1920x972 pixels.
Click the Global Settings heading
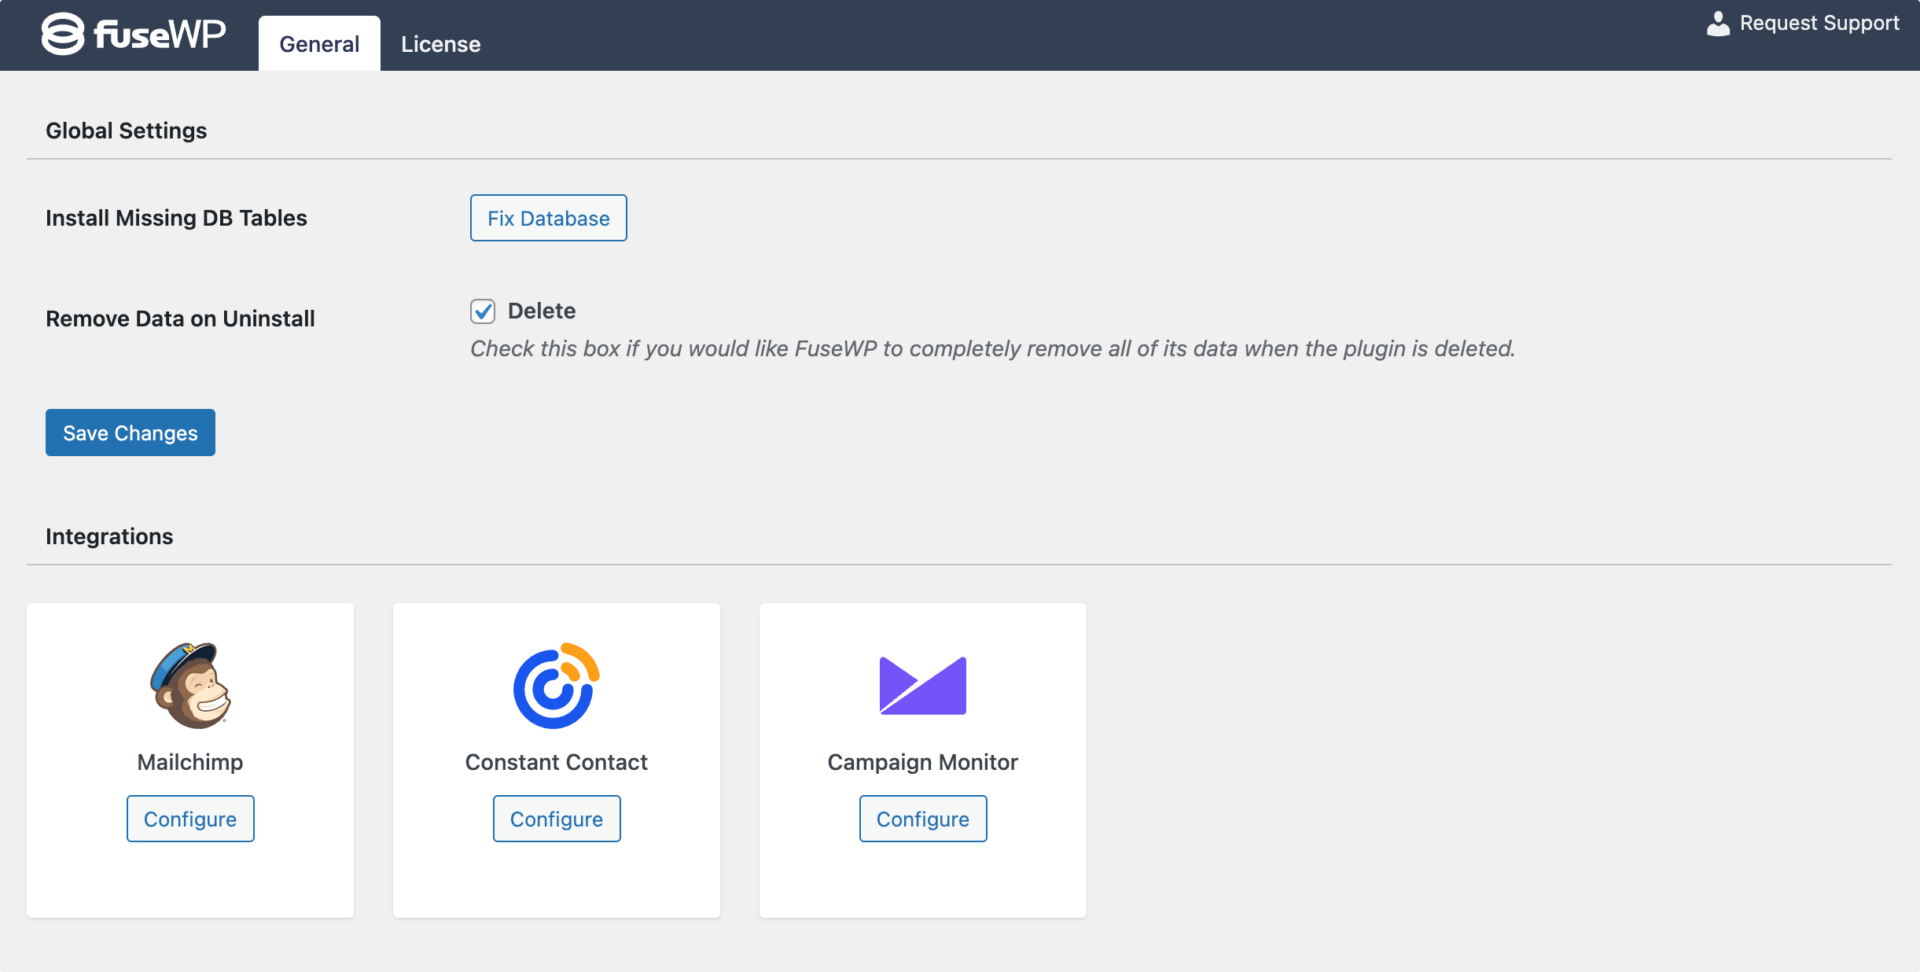126,131
